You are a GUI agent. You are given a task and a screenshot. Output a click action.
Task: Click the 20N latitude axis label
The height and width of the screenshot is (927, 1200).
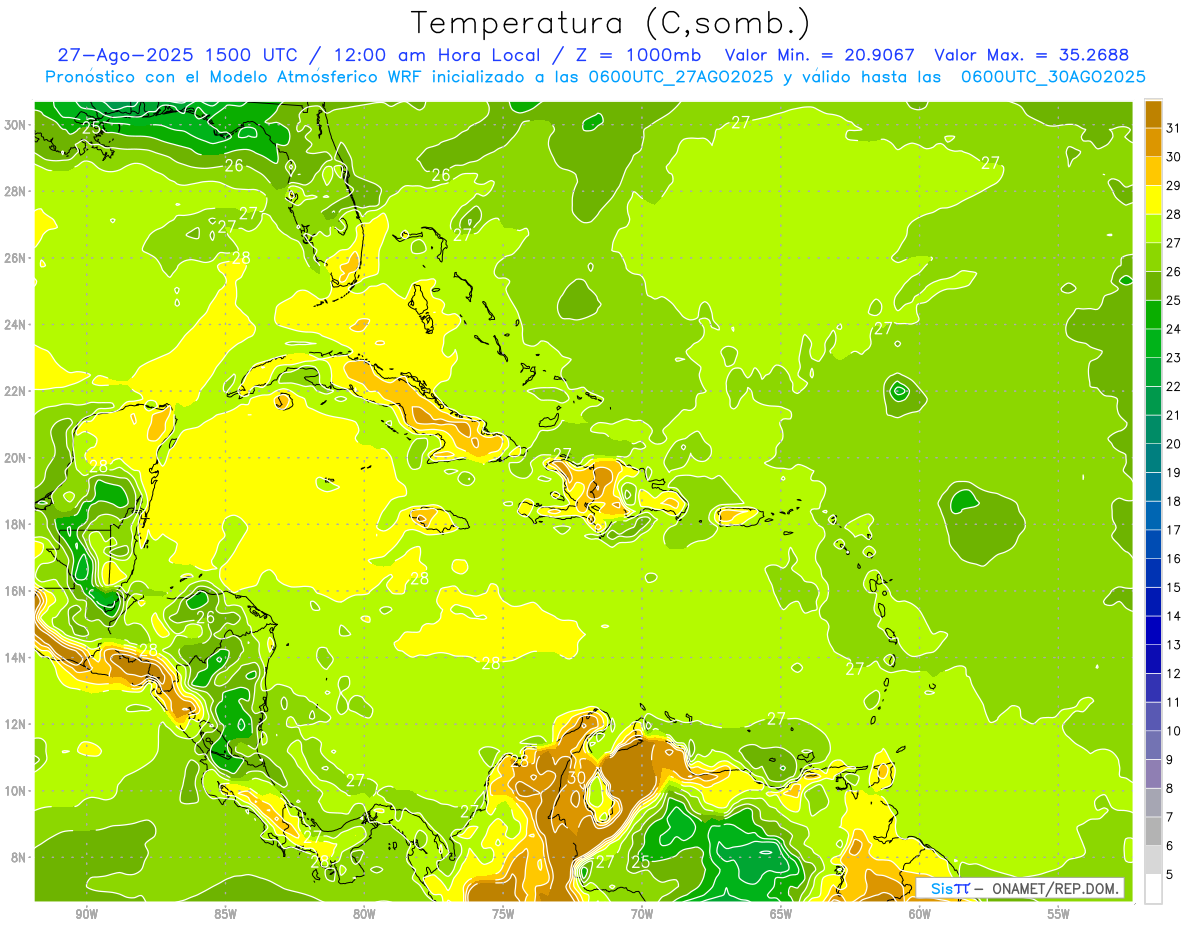pyautogui.click(x=17, y=458)
